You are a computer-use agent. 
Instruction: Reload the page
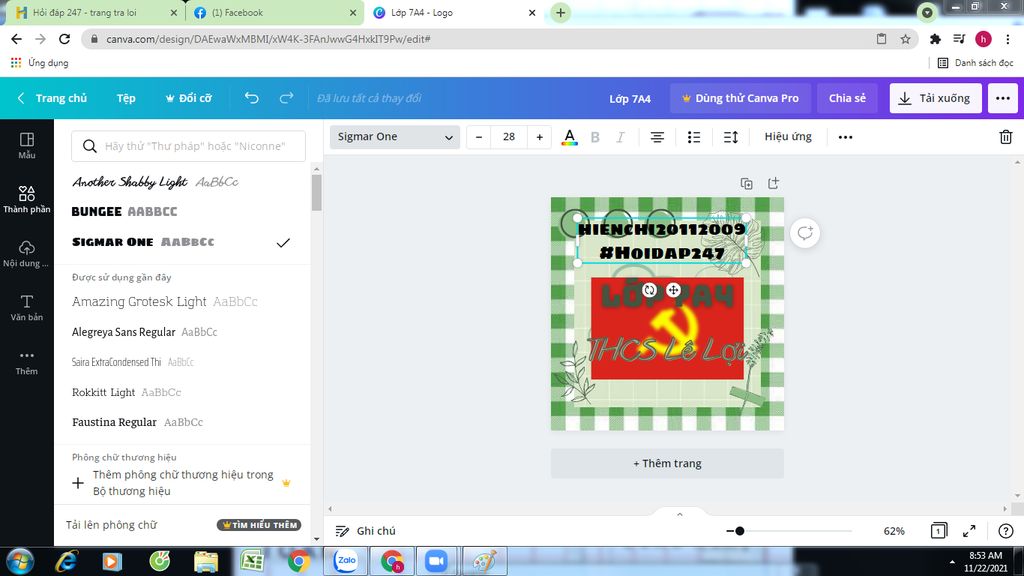point(64,39)
